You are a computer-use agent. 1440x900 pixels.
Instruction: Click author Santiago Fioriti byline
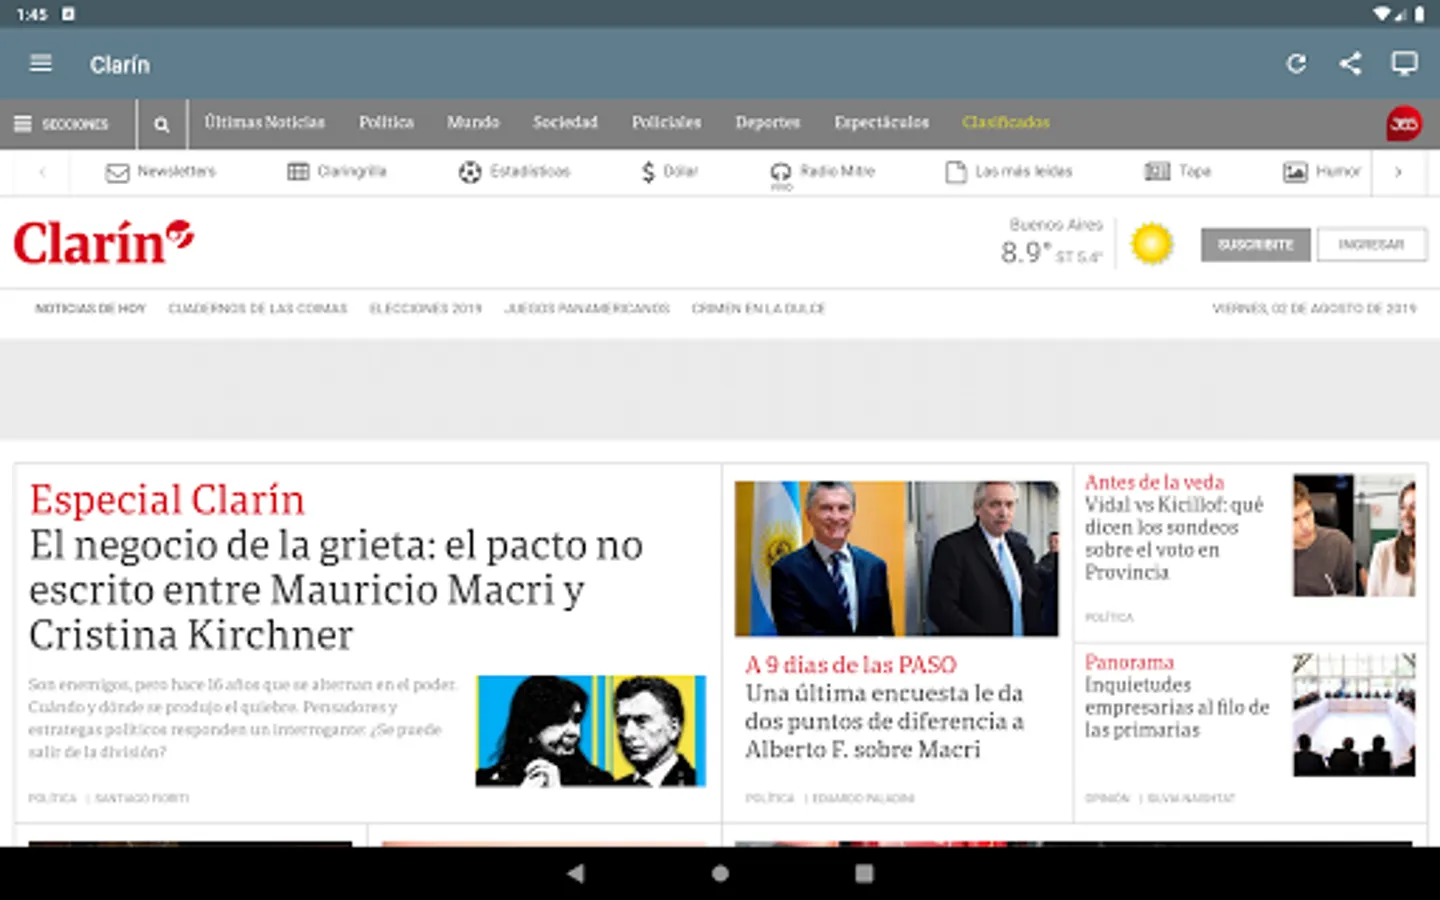tap(142, 798)
